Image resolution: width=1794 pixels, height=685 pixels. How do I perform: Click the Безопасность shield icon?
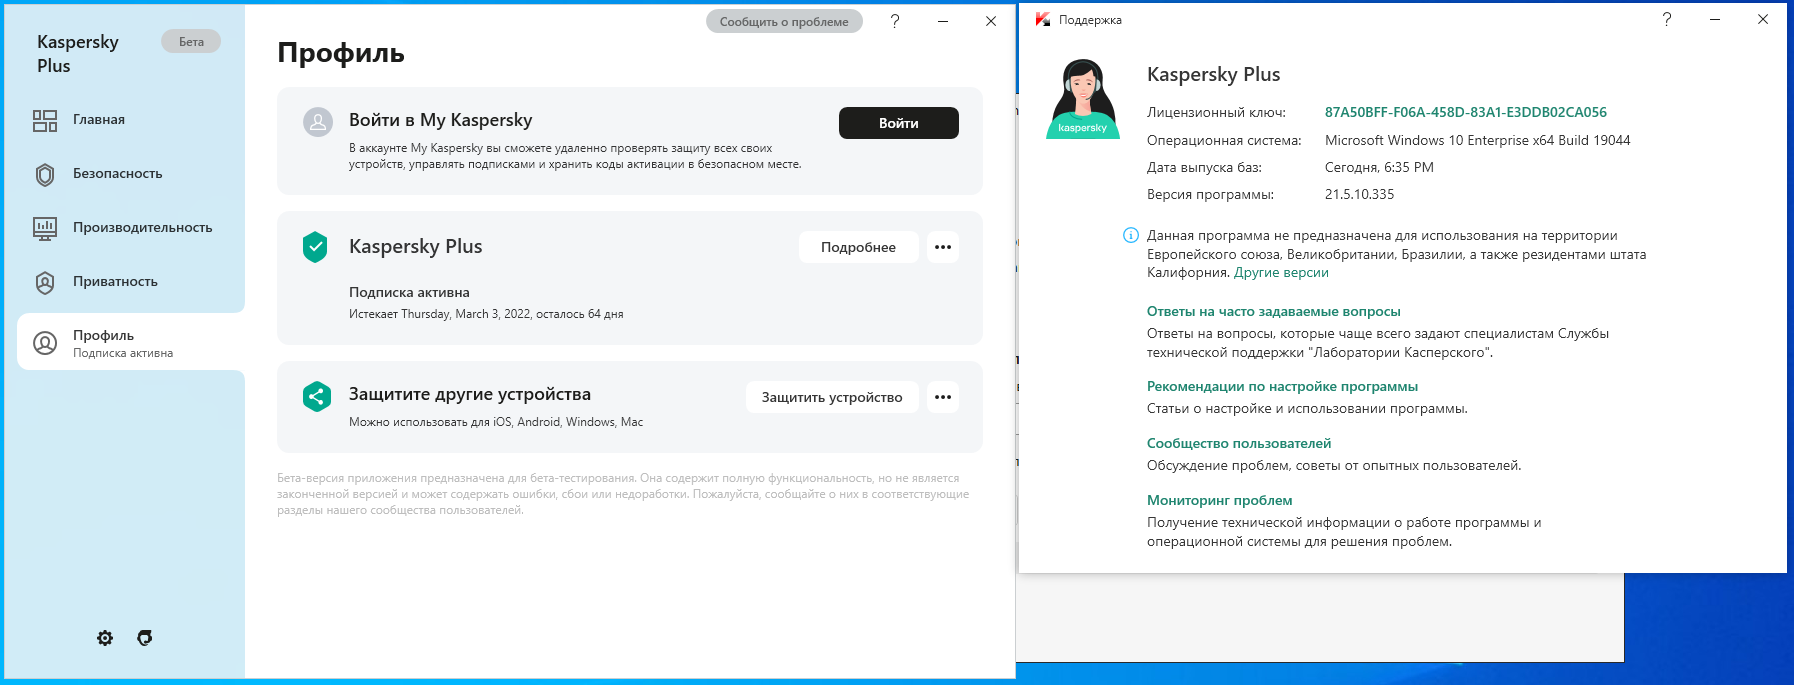tap(45, 175)
